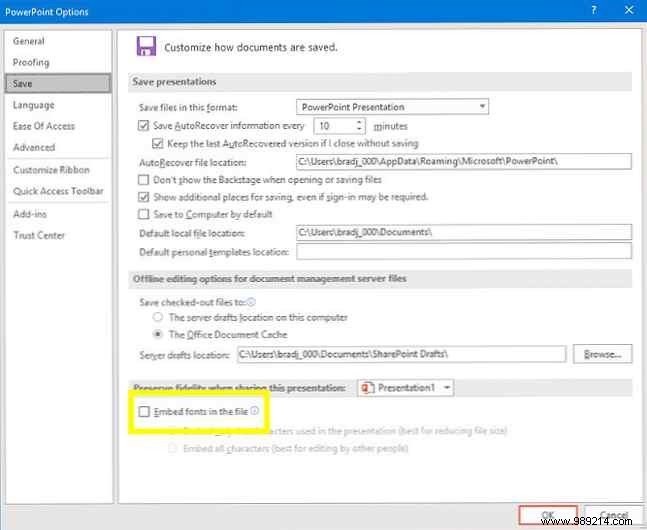Open Quick Access Toolbar settings
This screenshot has height=530, width=647.
pyautogui.click(x=58, y=191)
